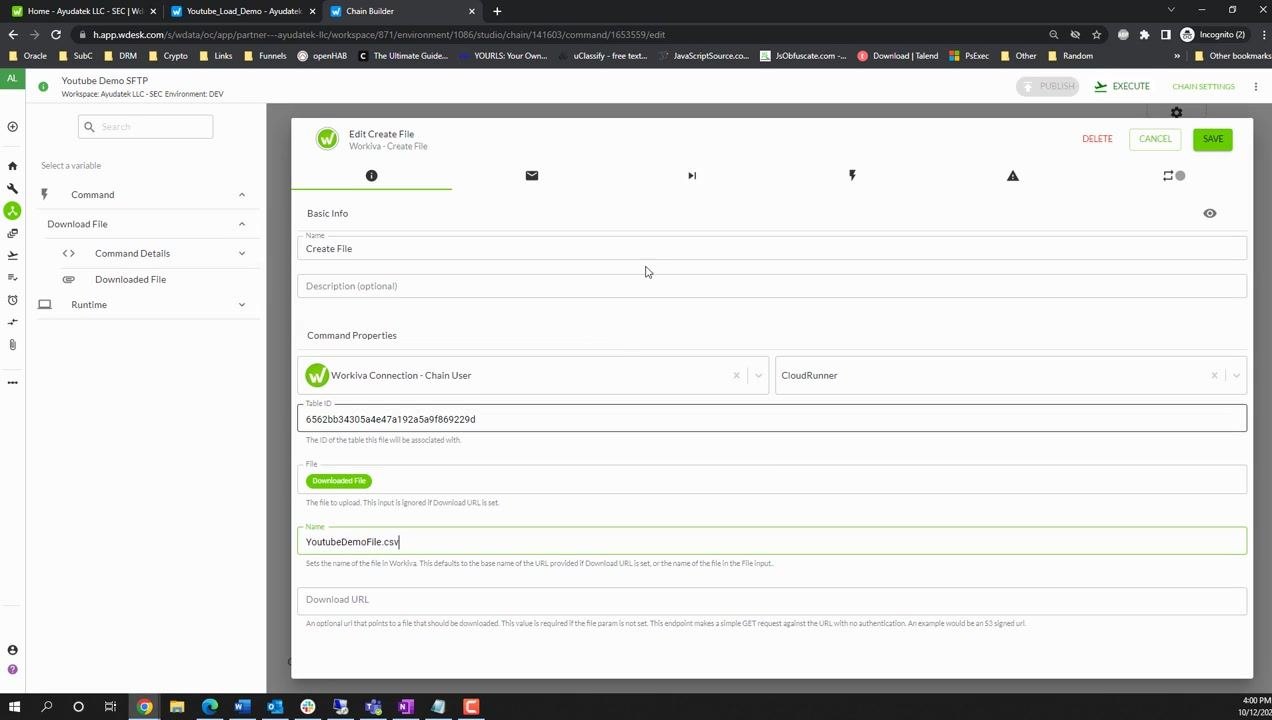Open a new browser tab
This screenshot has height=720, width=1272.
497,11
